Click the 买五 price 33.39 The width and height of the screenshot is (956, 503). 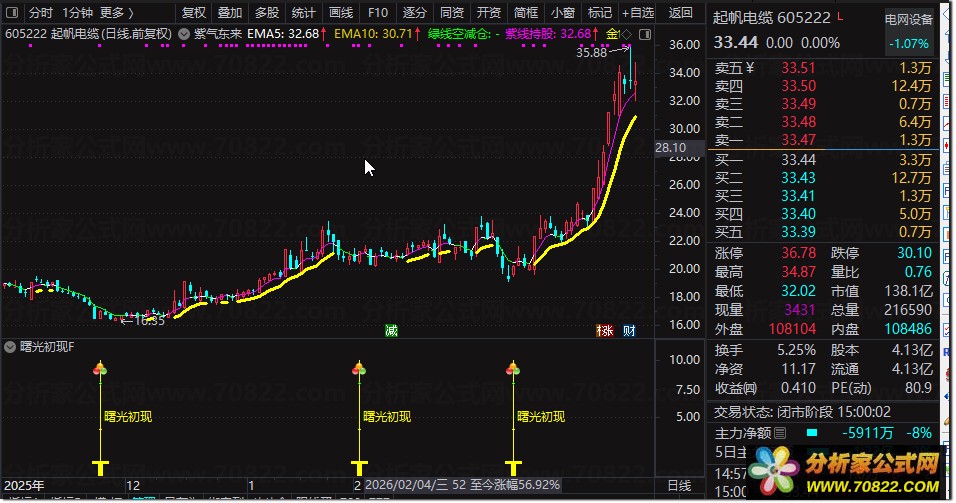(798, 232)
